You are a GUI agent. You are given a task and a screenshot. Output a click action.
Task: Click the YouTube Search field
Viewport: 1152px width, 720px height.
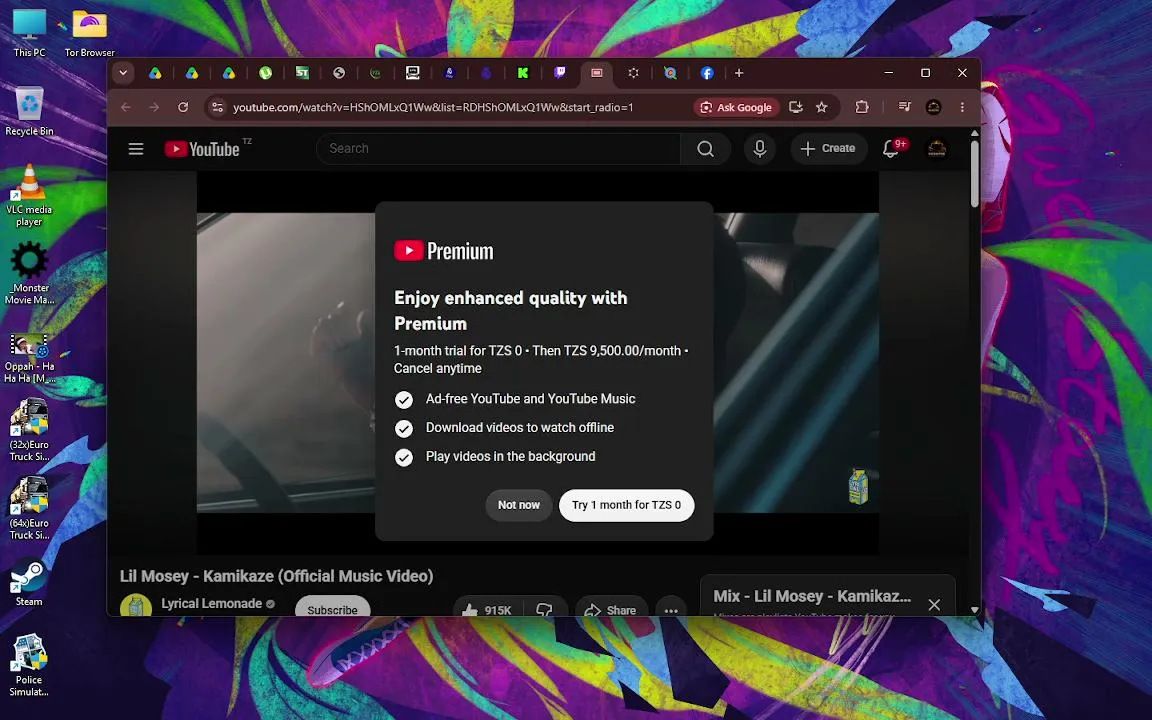tap(498, 148)
